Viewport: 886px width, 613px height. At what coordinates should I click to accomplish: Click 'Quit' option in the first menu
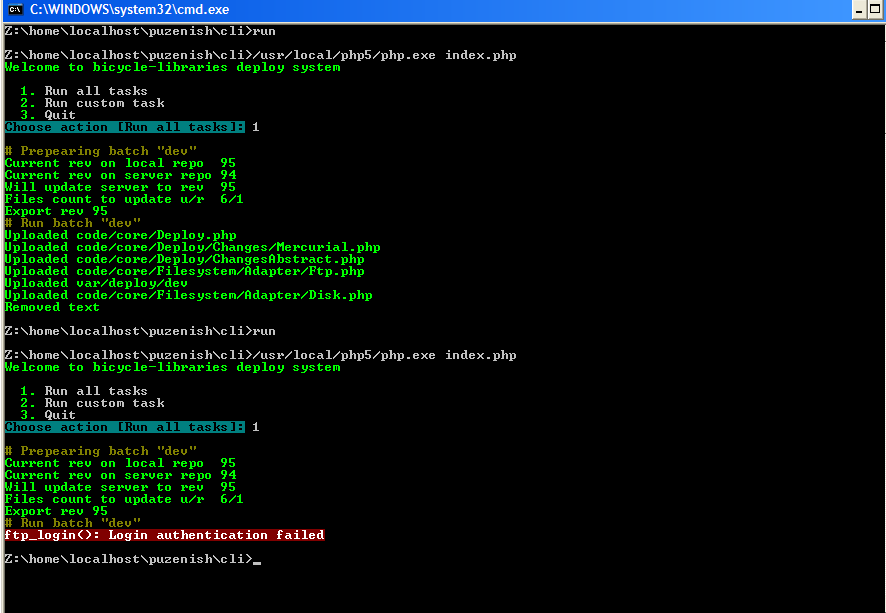point(60,115)
